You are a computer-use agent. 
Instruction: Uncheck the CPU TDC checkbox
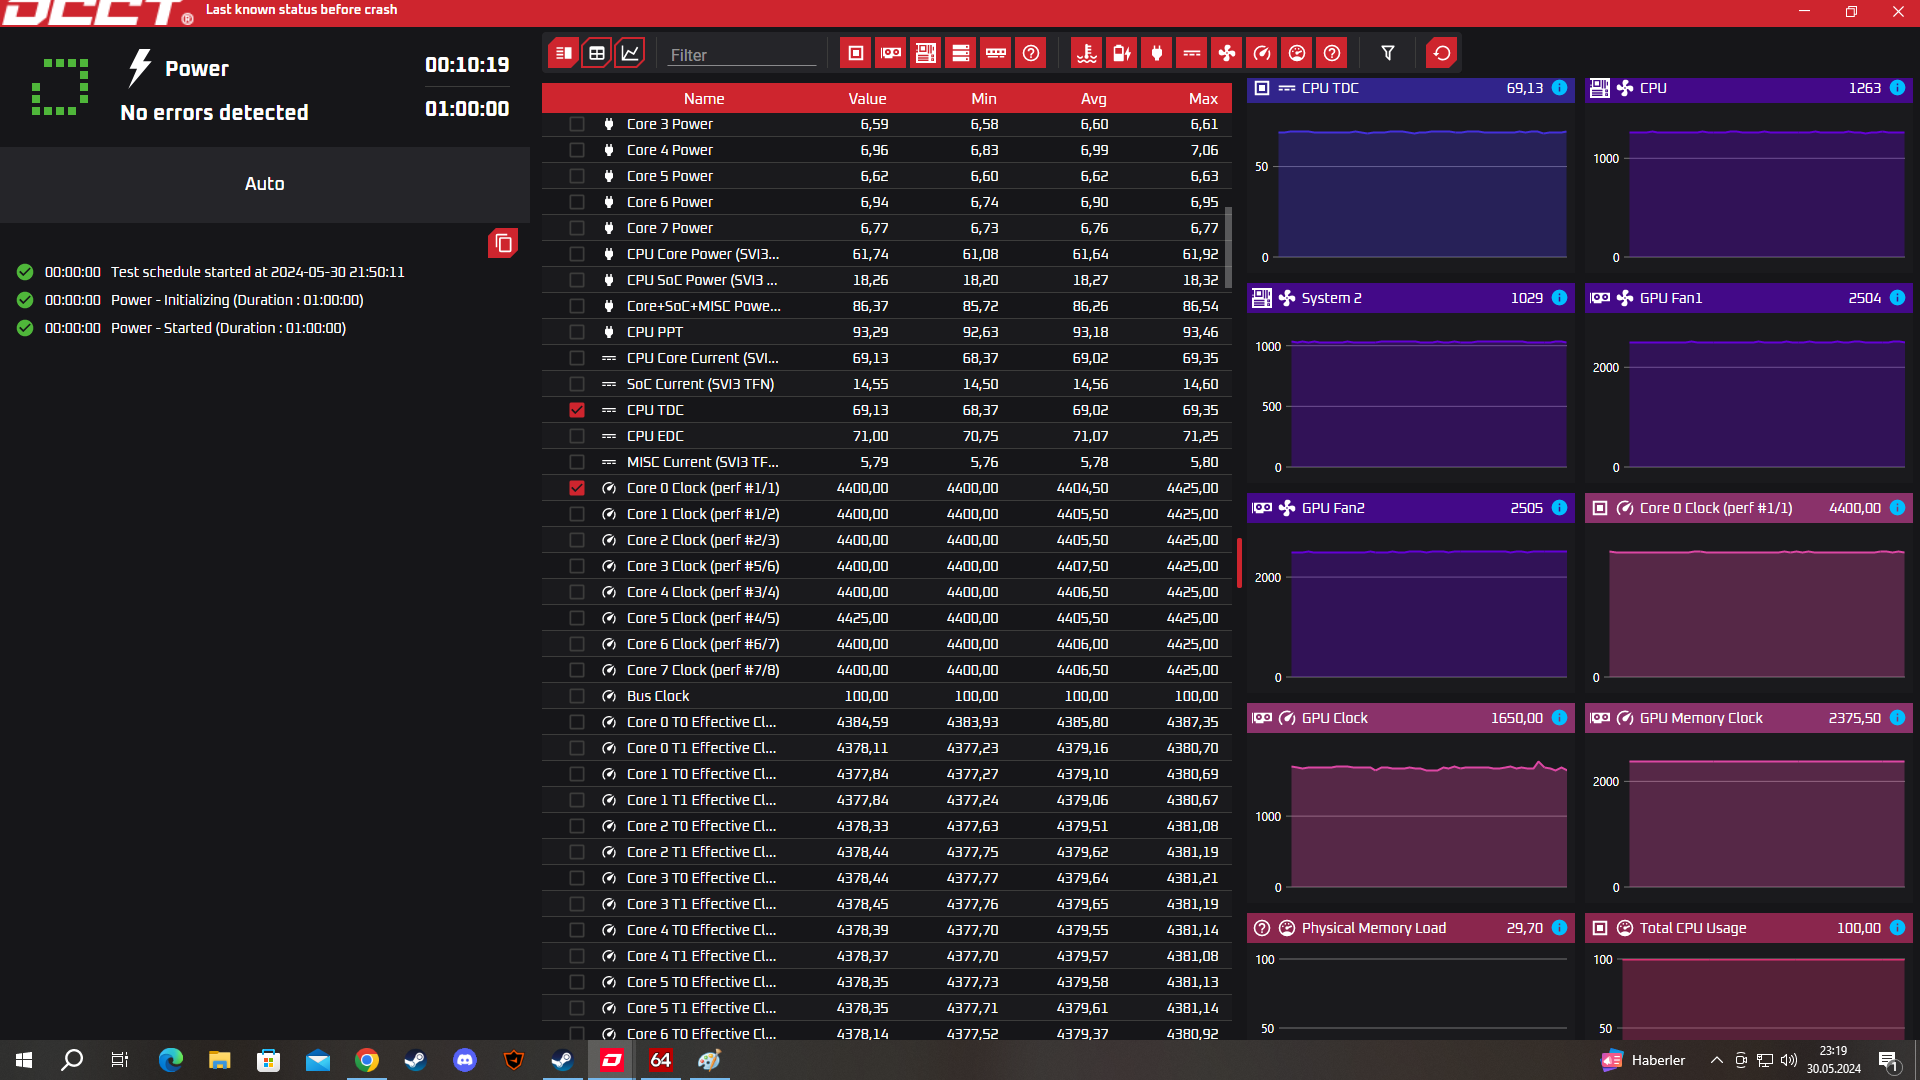pyautogui.click(x=577, y=410)
